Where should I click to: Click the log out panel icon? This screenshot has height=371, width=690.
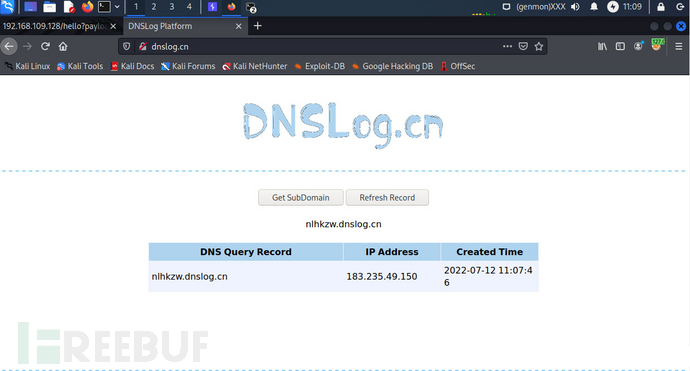tap(680, 7)
